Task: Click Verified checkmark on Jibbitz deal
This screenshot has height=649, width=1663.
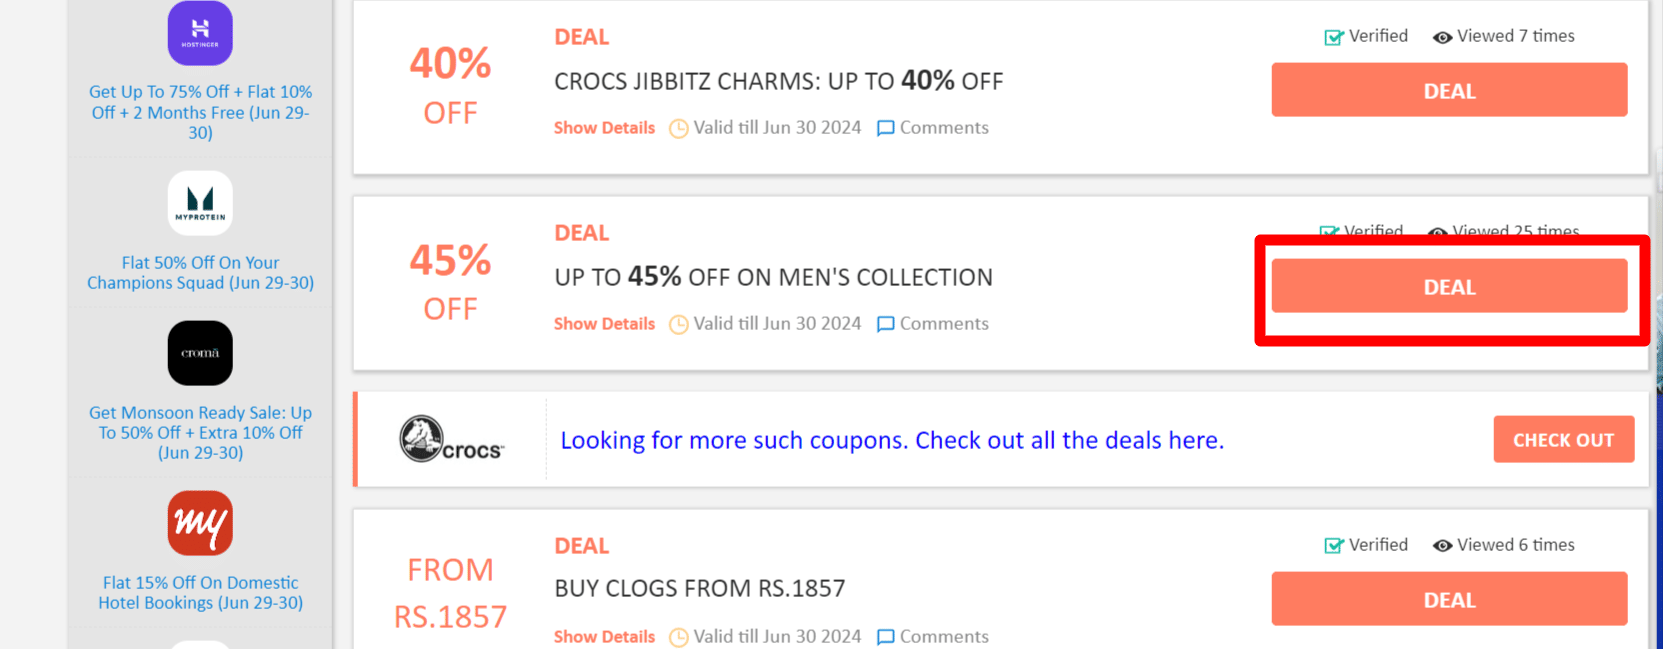Action: pos(1334,37)
